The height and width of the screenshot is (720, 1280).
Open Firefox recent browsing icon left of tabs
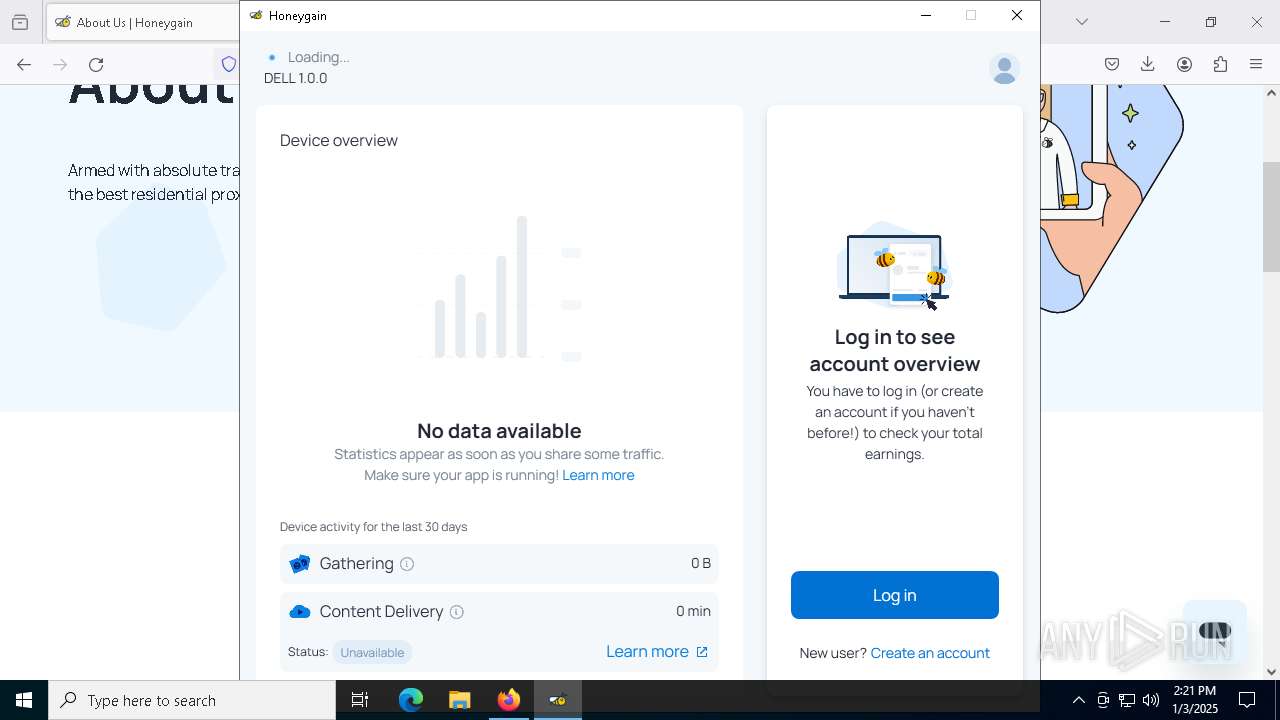pyautogui.click(x=20, y=22)
